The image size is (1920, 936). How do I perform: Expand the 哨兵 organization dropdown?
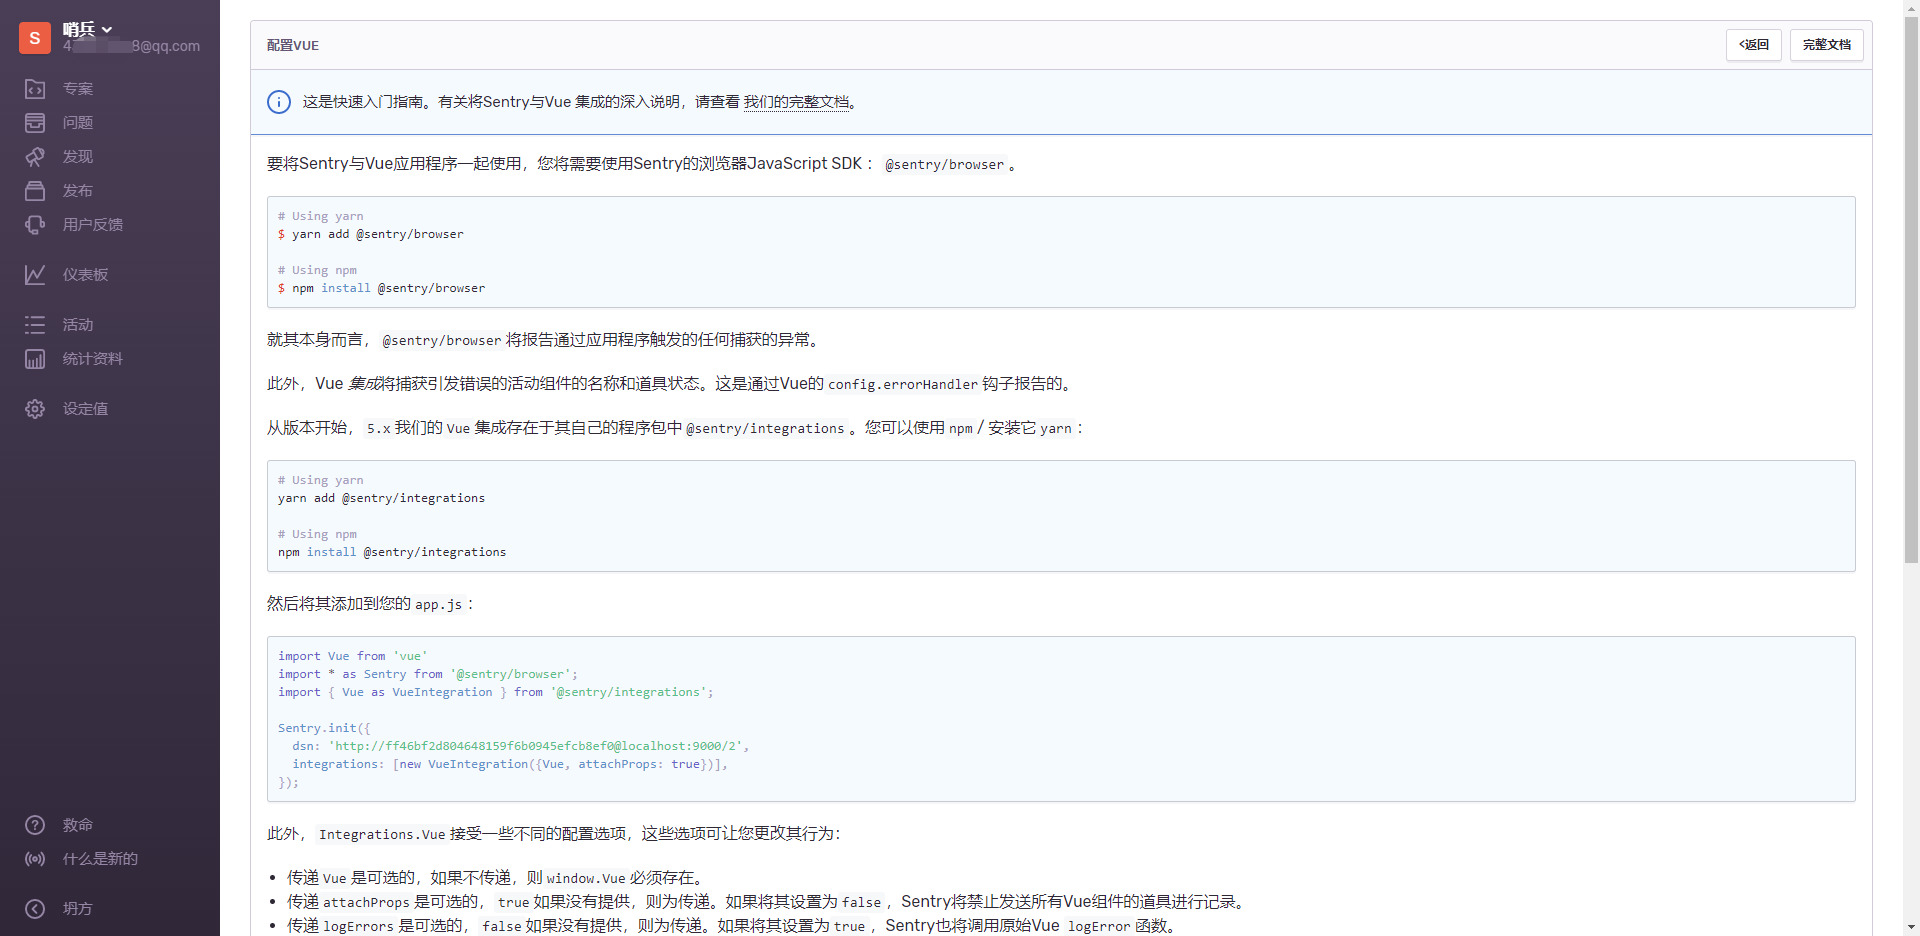pyautogui.click(x=88, y=29)
